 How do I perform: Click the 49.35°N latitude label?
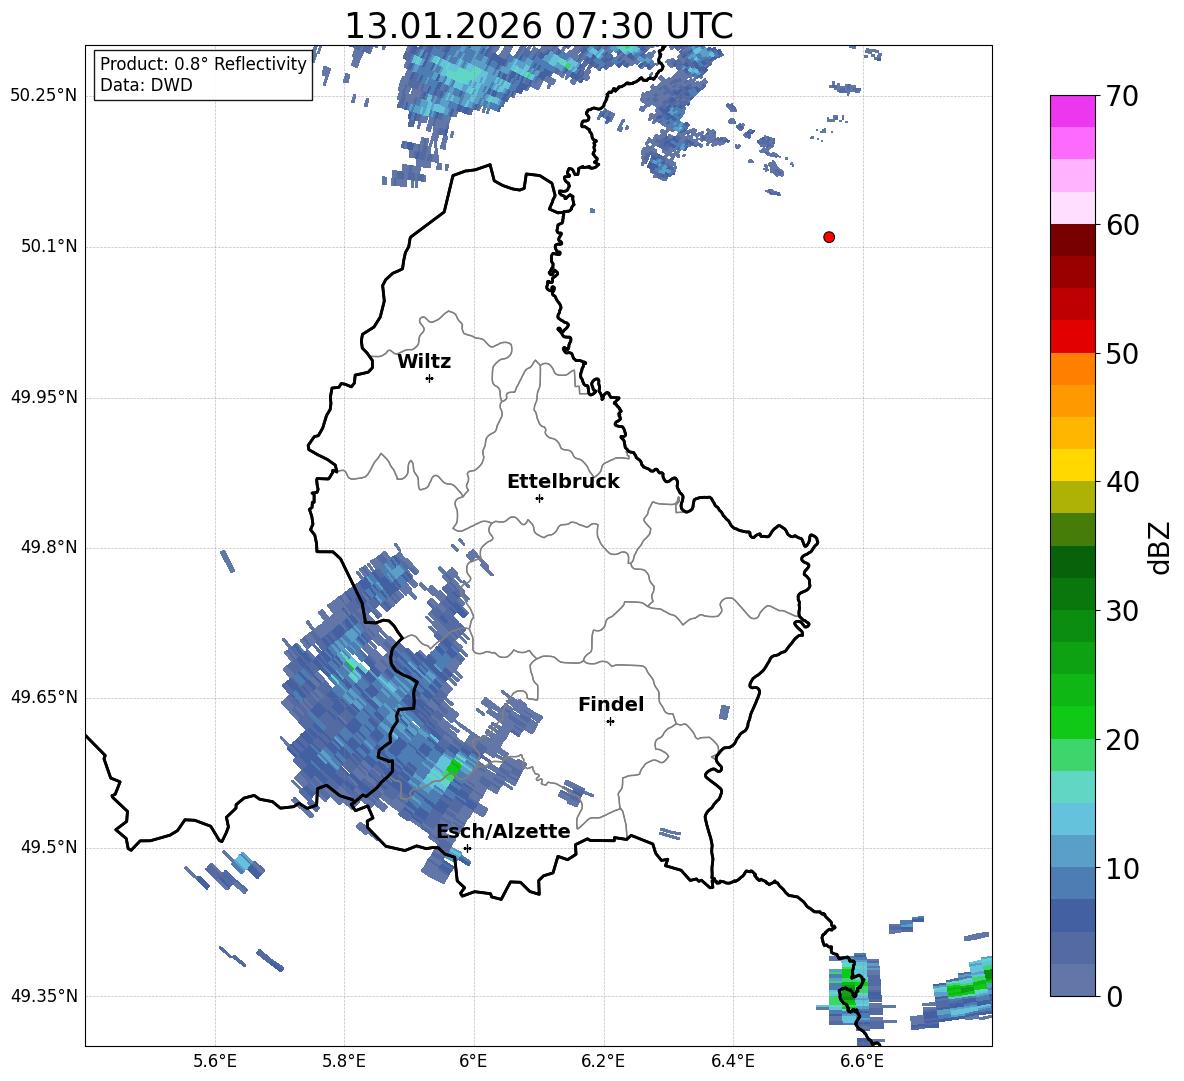click(x=44, y=996)
